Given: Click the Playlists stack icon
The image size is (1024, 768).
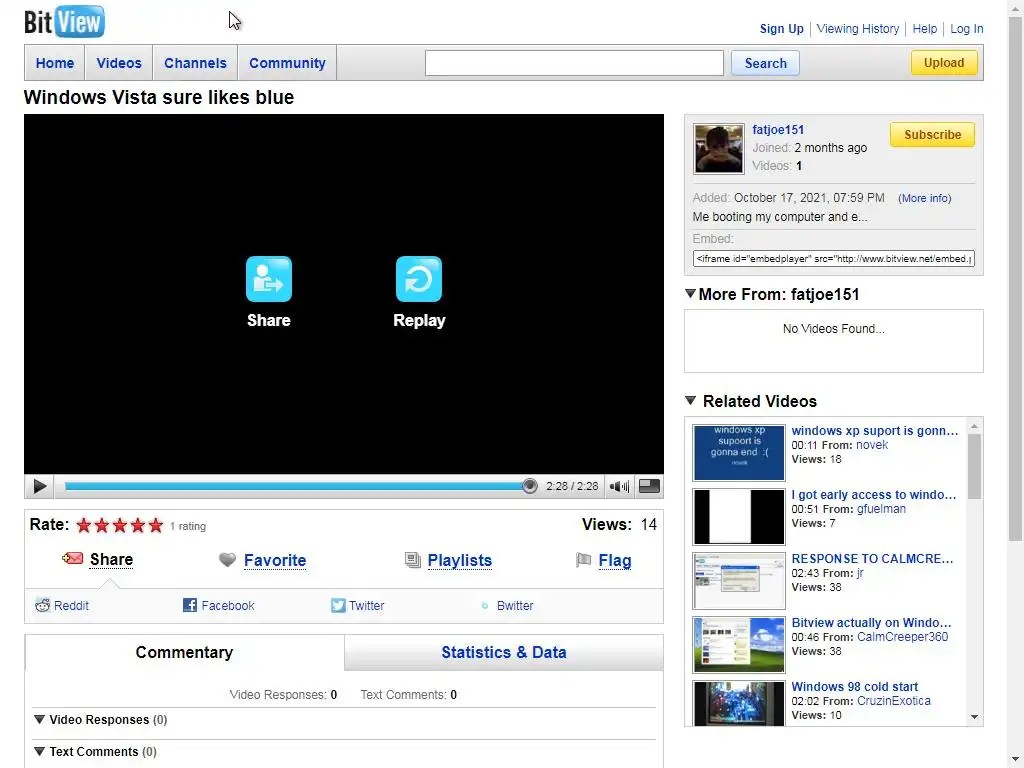Looking at the screenshot, I should click(x=413, y=560).
